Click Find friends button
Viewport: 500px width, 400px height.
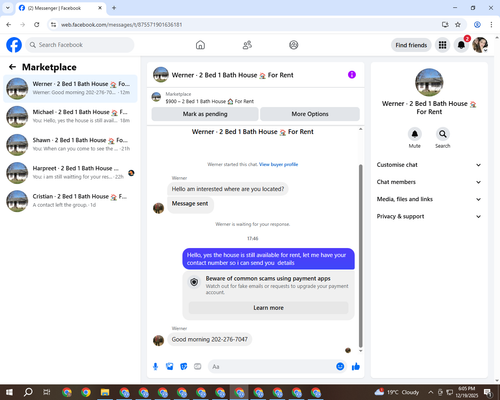411,45
